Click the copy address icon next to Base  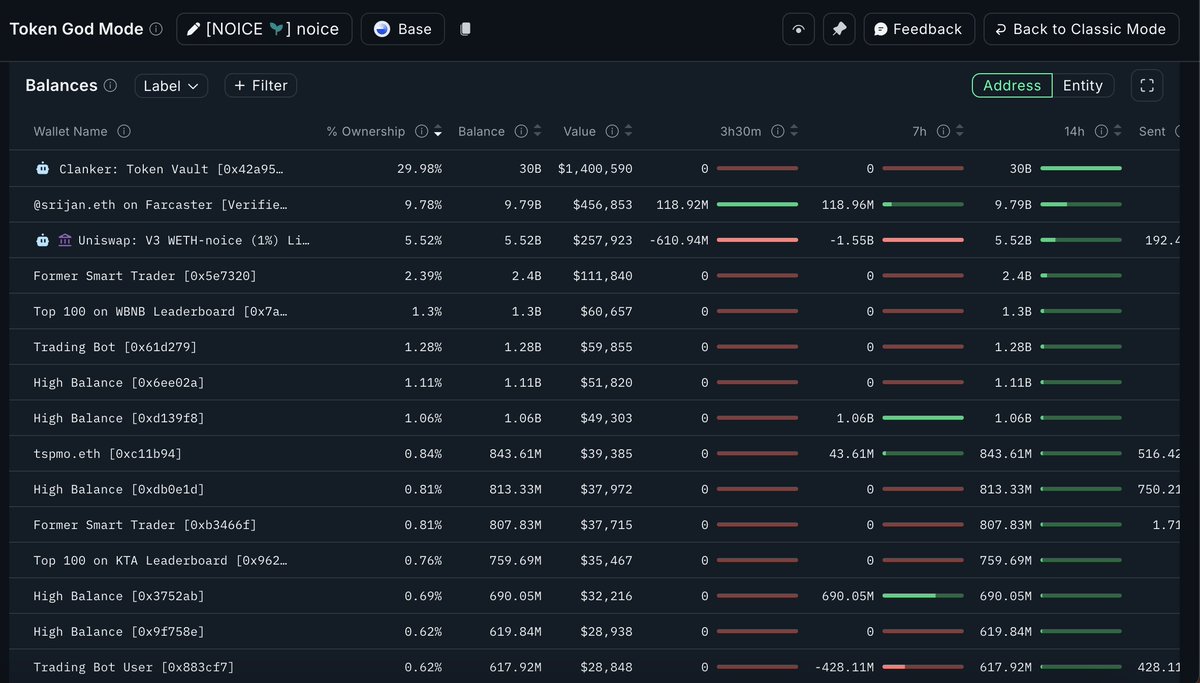(465, 29)
